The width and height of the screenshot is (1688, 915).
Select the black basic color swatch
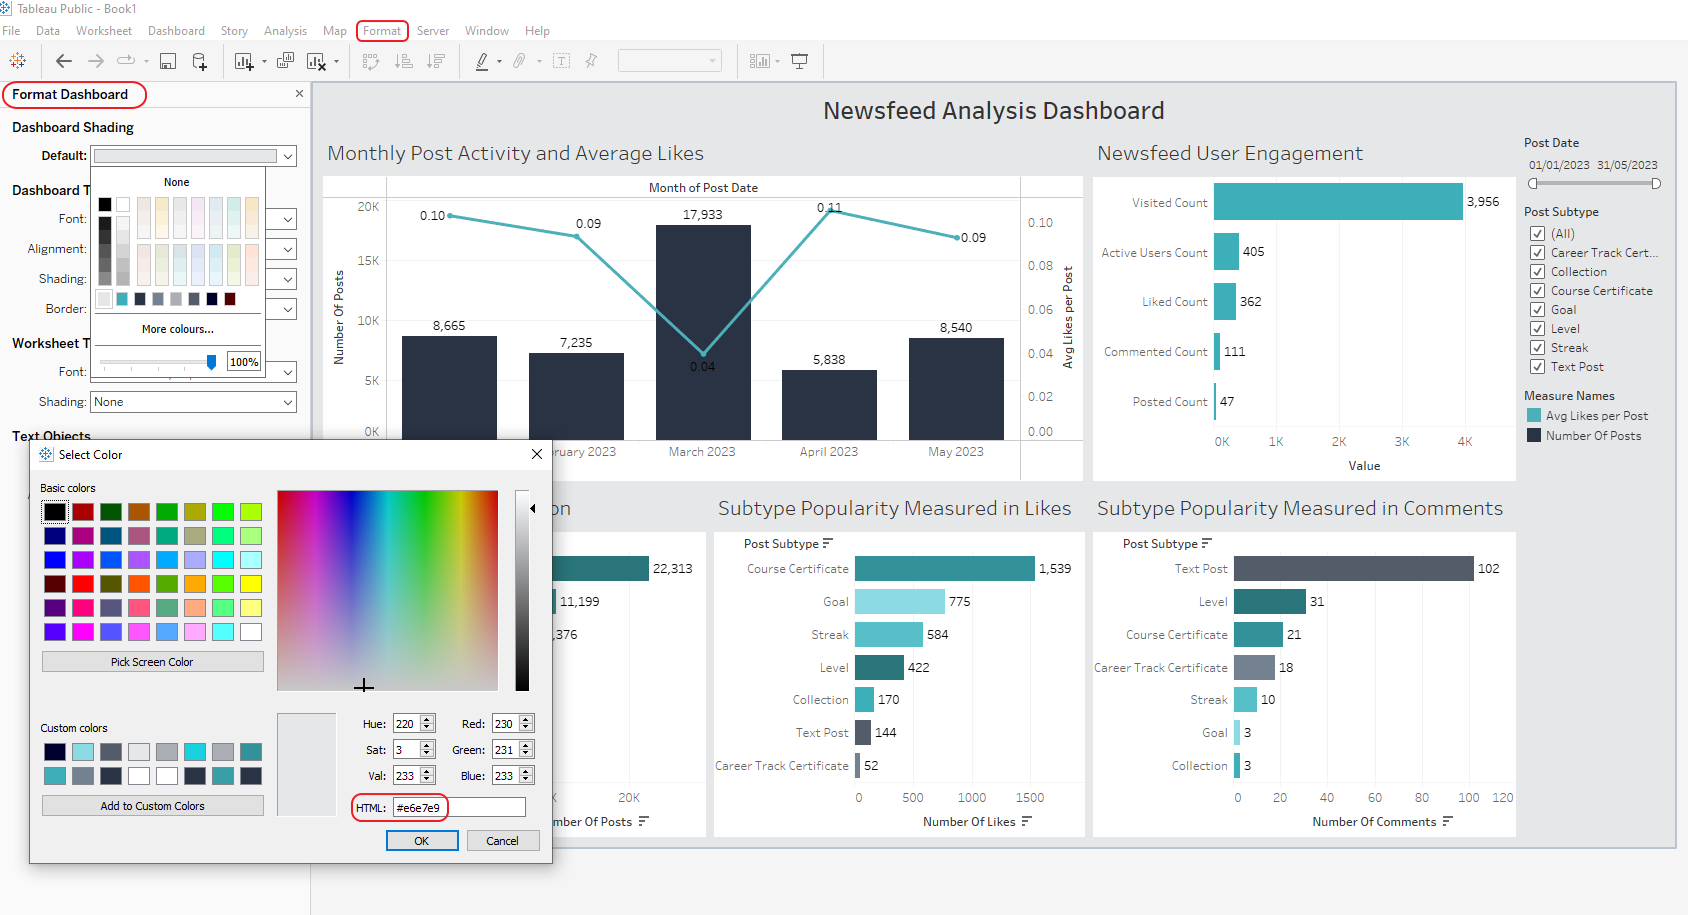[x=55, y=512]
